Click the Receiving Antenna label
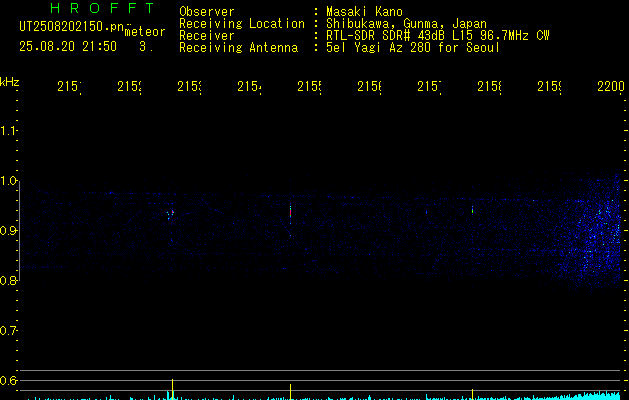 (239, 48)
